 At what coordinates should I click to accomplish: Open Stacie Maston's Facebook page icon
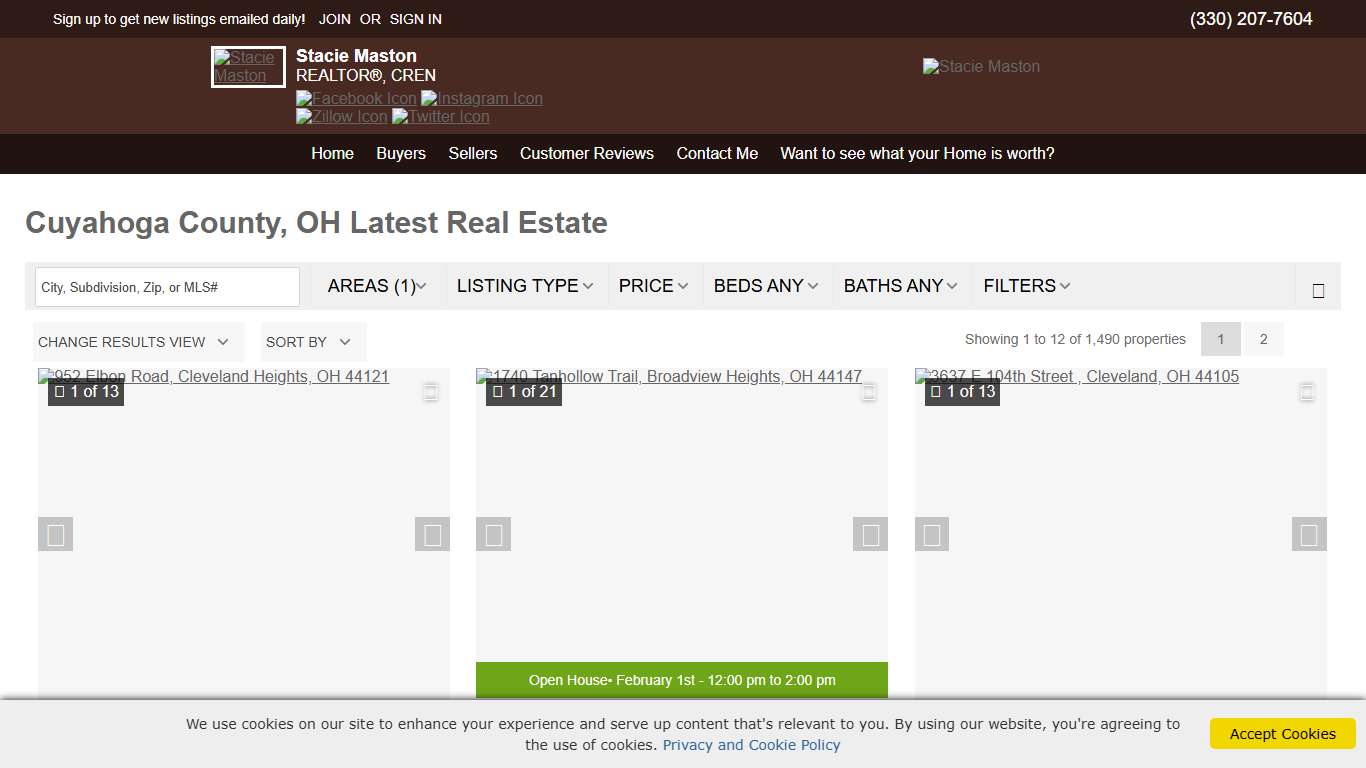[356, 98]
